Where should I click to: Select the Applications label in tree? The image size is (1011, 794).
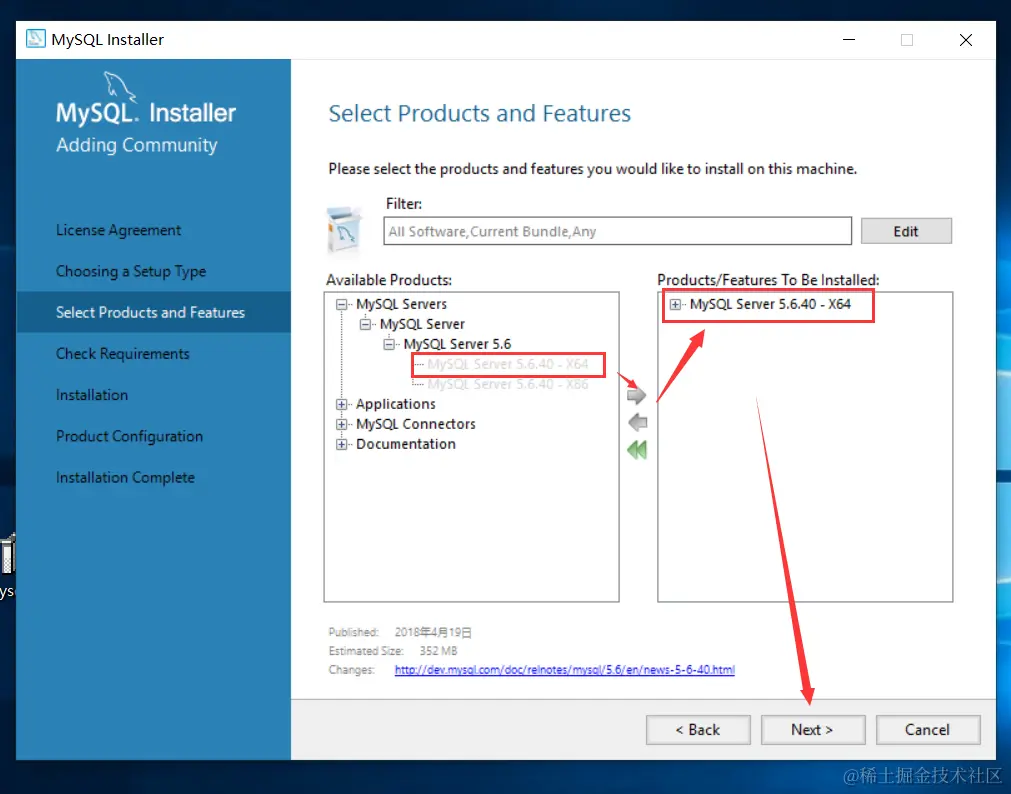pyautogui.click(x=396, y=404)
